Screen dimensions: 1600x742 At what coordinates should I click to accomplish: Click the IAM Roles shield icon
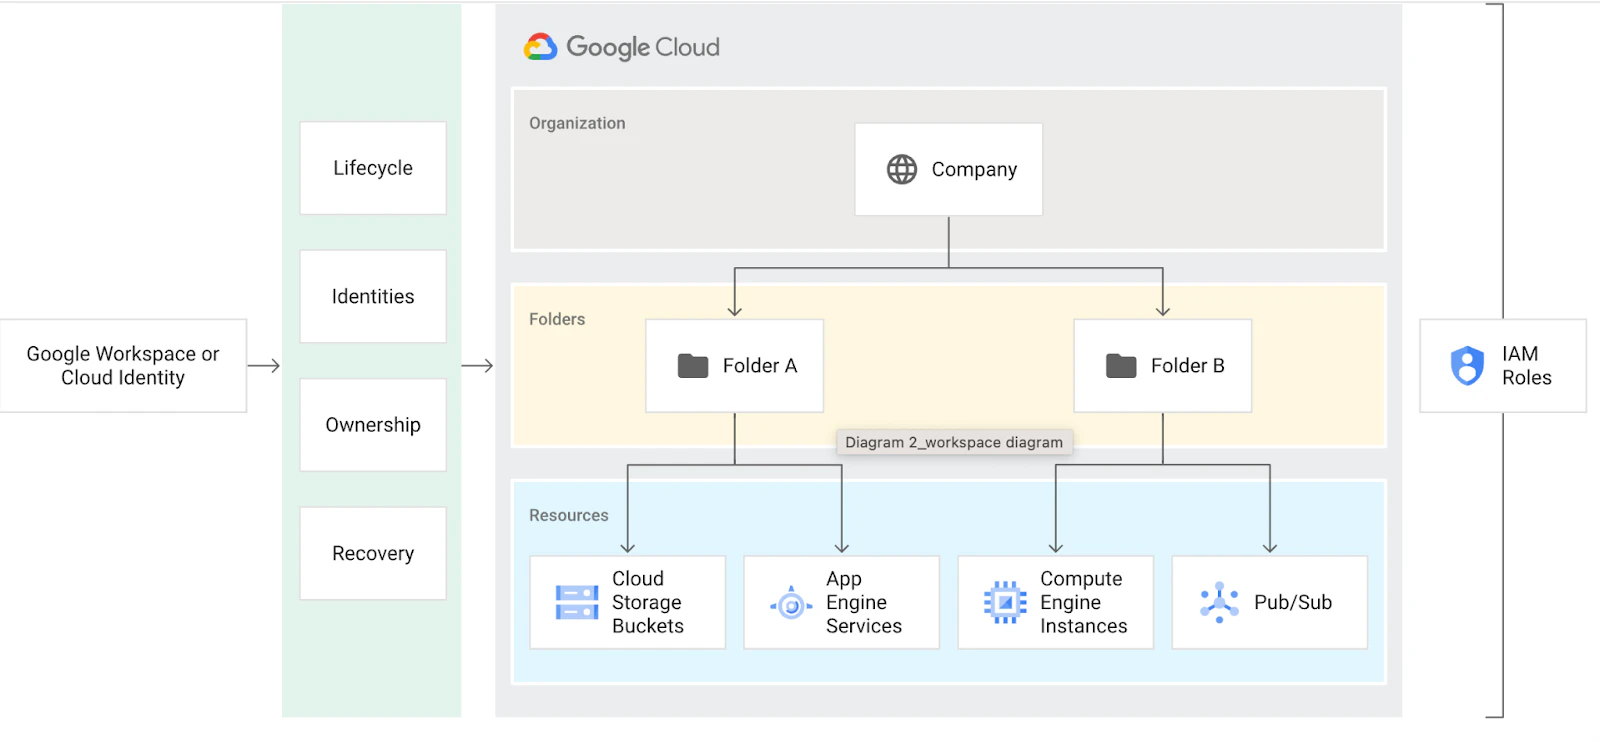pos(1467,366)
